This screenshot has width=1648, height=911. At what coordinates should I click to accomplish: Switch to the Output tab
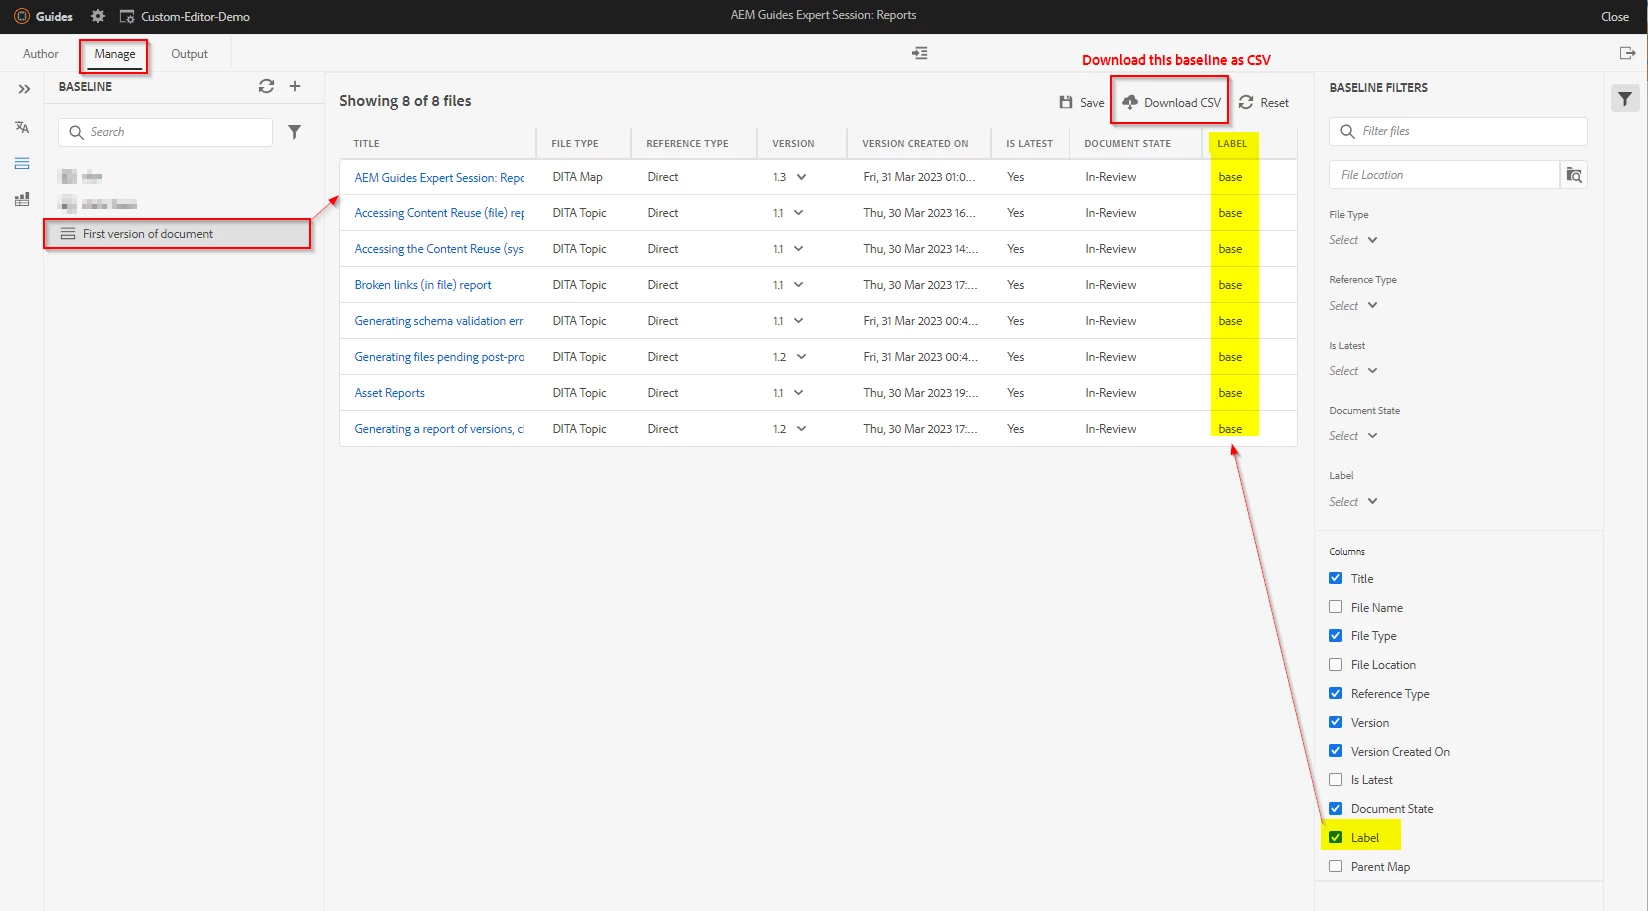tap(189, 54)
